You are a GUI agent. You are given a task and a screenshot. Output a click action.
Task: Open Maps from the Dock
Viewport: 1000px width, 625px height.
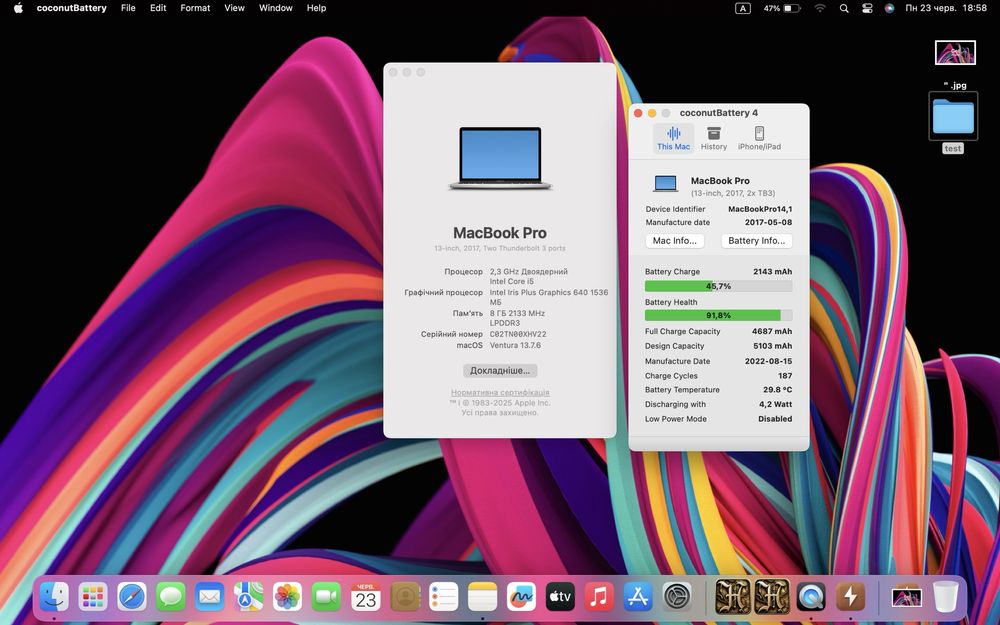coord(248,597)
